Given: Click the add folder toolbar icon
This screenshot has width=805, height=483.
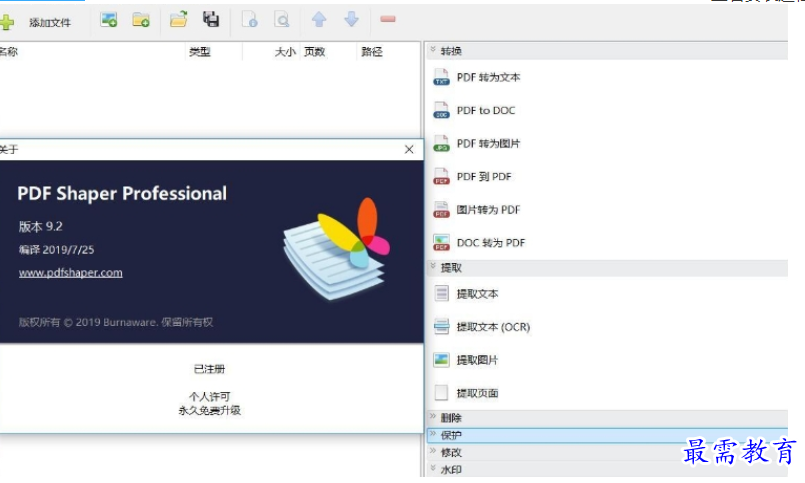Looking at the screenshot, I should [141, 20].
